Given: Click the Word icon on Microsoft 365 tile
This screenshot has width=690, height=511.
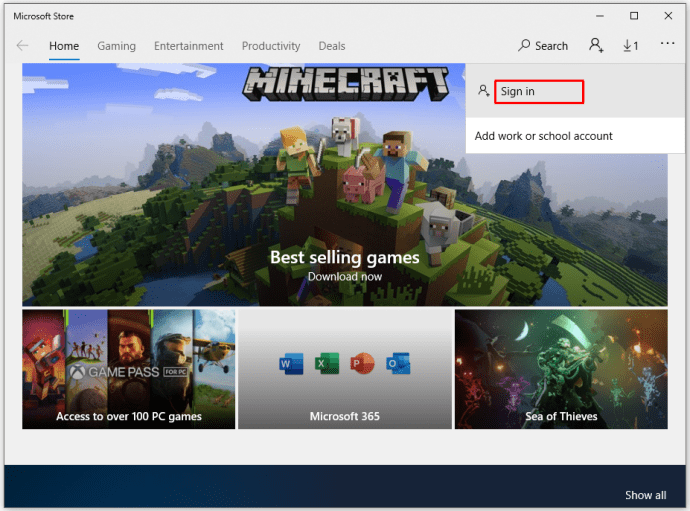Looking at the screenshot, I should tap(291, 364).
